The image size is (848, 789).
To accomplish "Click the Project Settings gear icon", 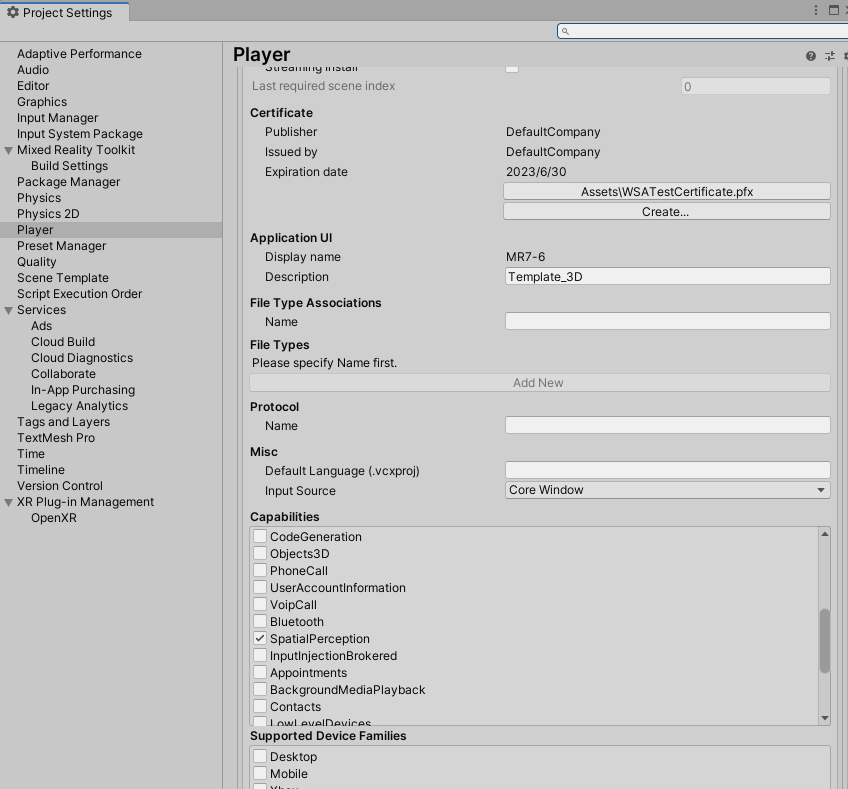I will 13,12.
